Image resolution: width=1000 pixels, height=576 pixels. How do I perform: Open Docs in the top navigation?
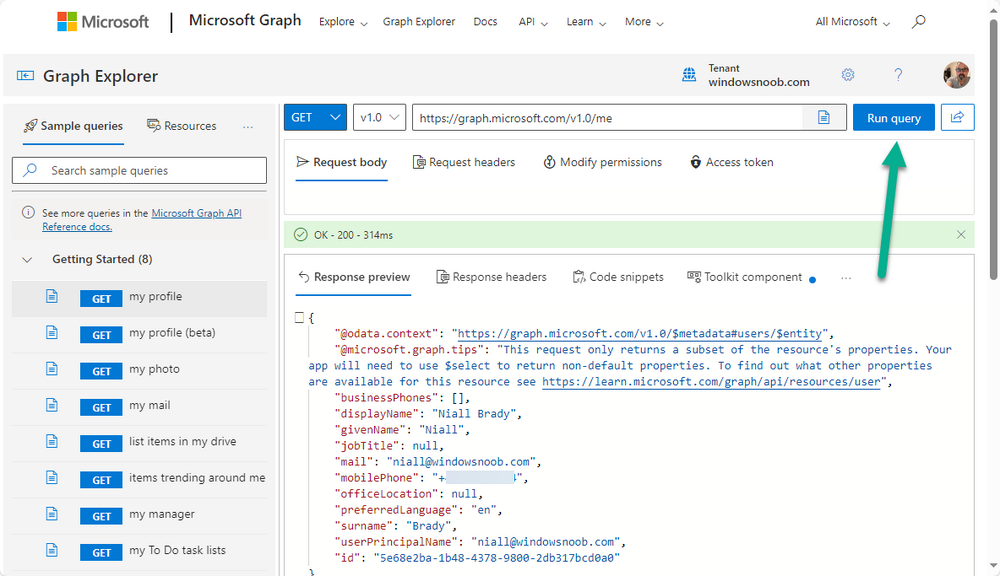point(485,22)
